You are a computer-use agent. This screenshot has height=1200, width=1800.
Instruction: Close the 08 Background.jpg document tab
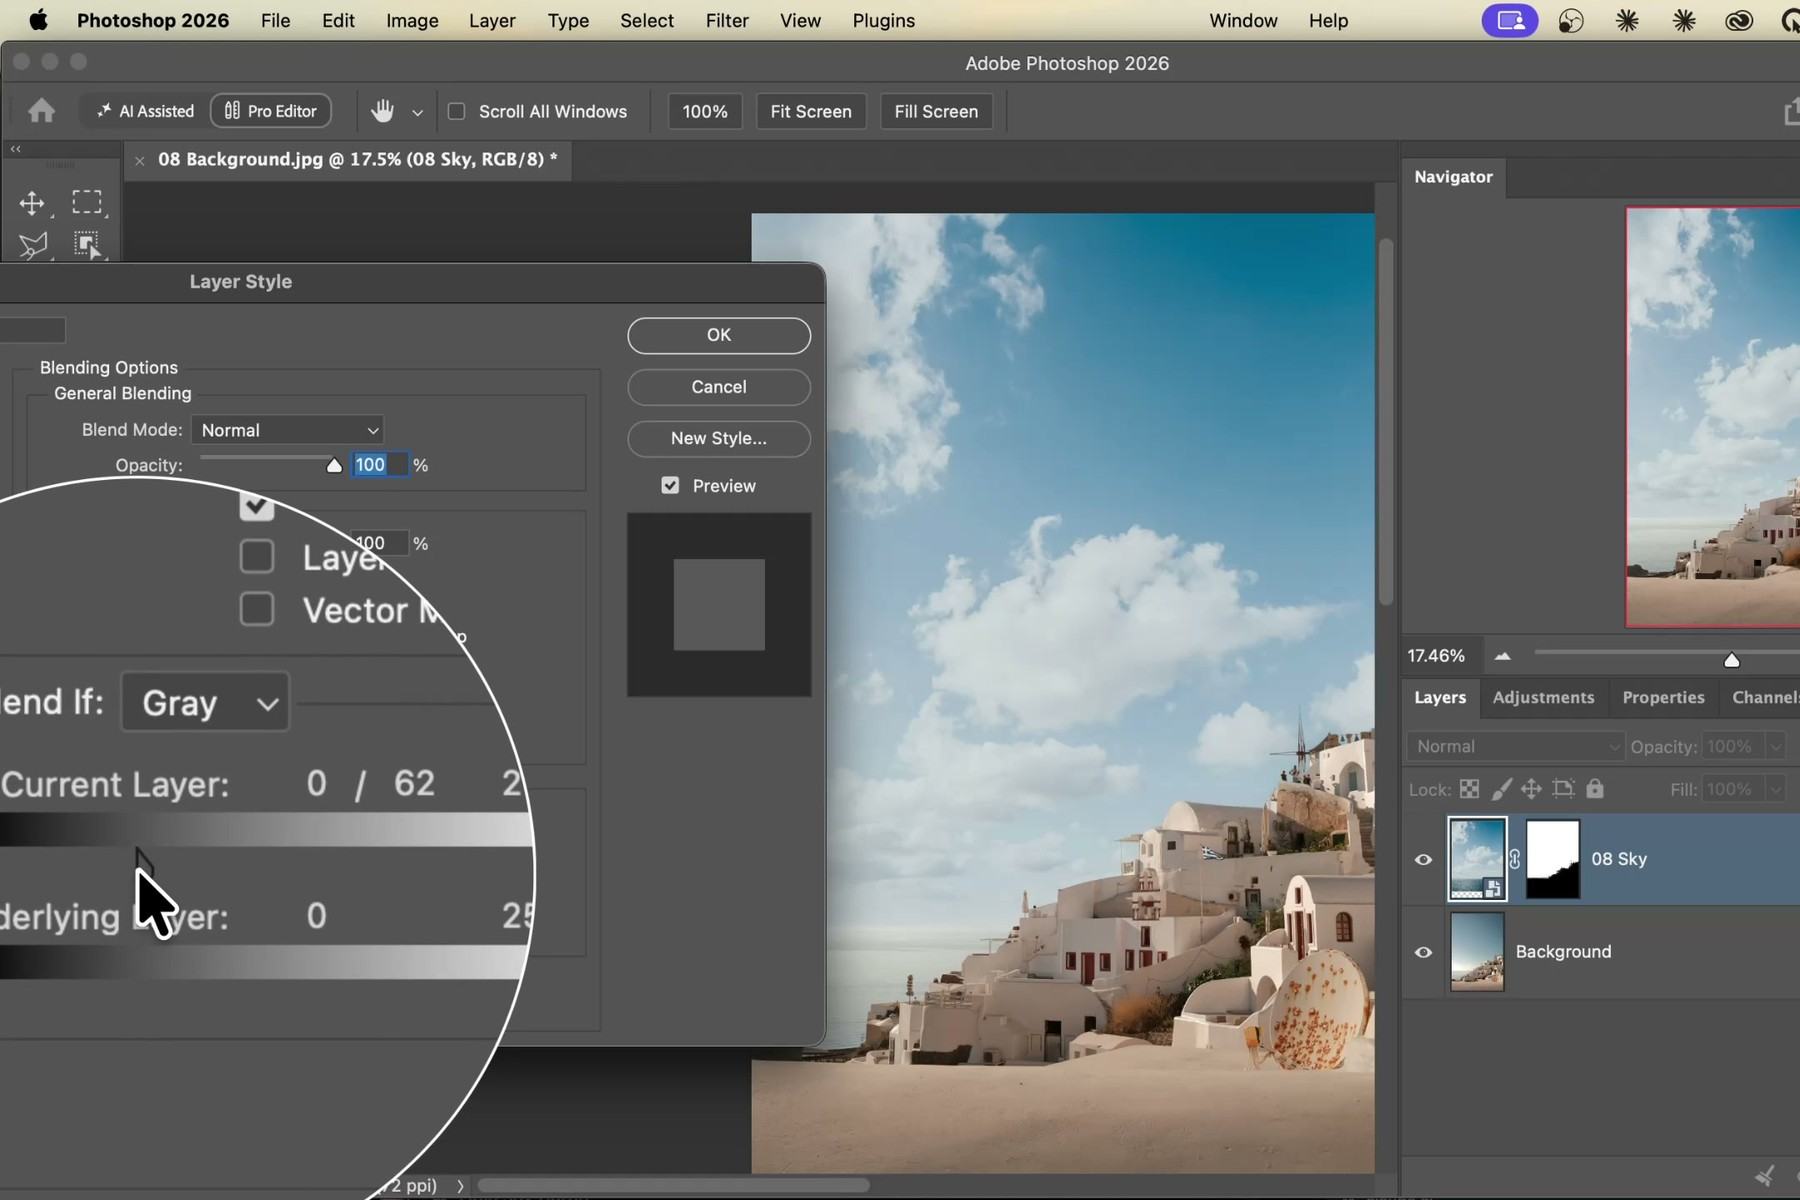point(140,160)
